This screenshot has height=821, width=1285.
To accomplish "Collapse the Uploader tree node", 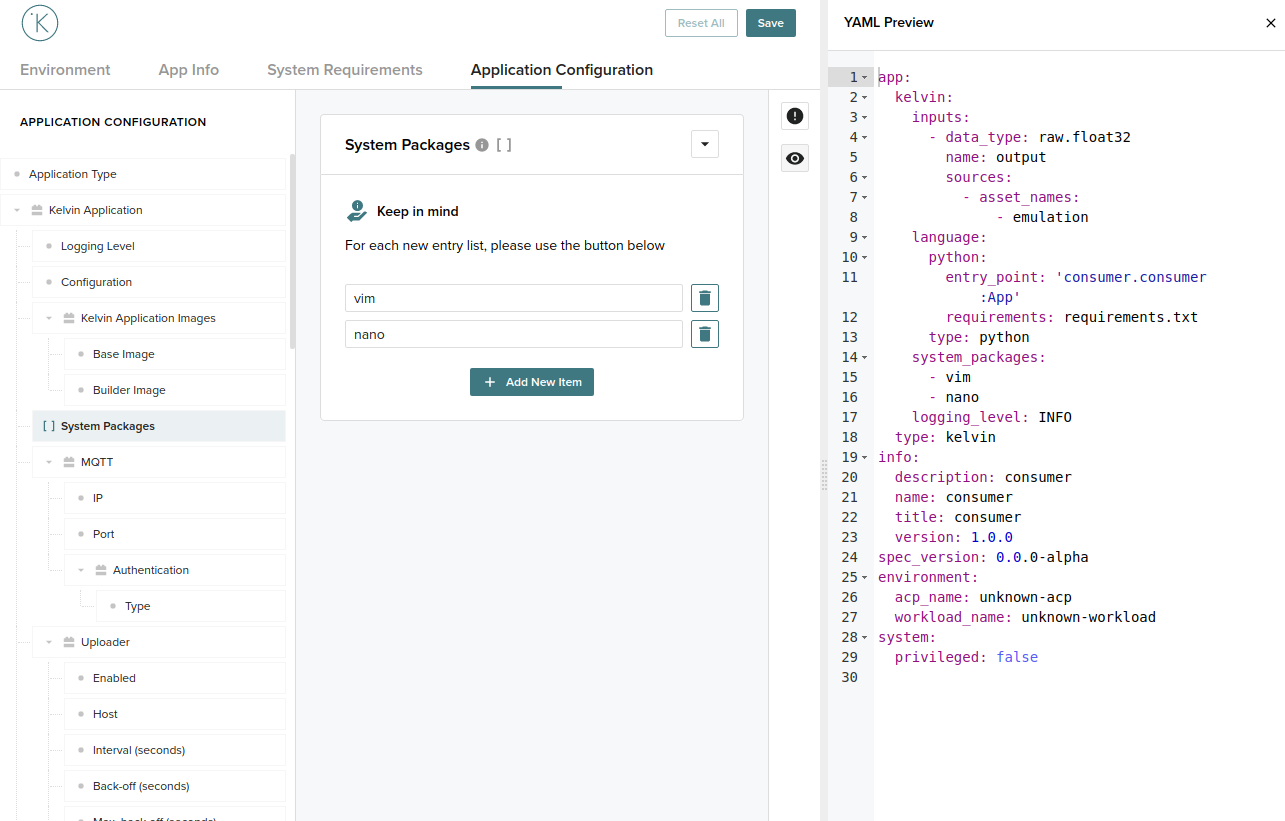I will pos(49,642).
